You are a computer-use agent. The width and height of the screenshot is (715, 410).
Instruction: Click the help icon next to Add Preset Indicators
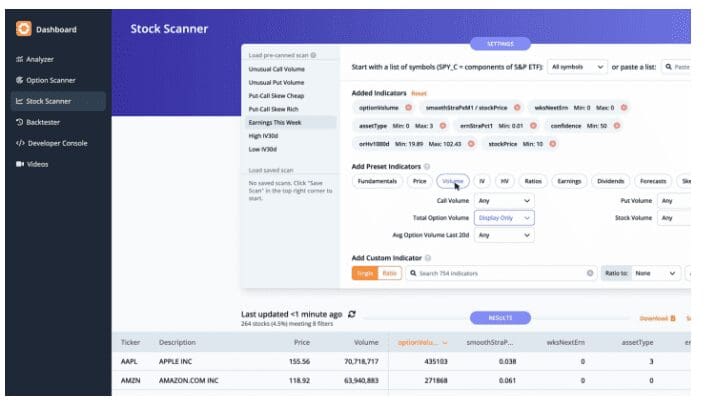click(428, 165)
